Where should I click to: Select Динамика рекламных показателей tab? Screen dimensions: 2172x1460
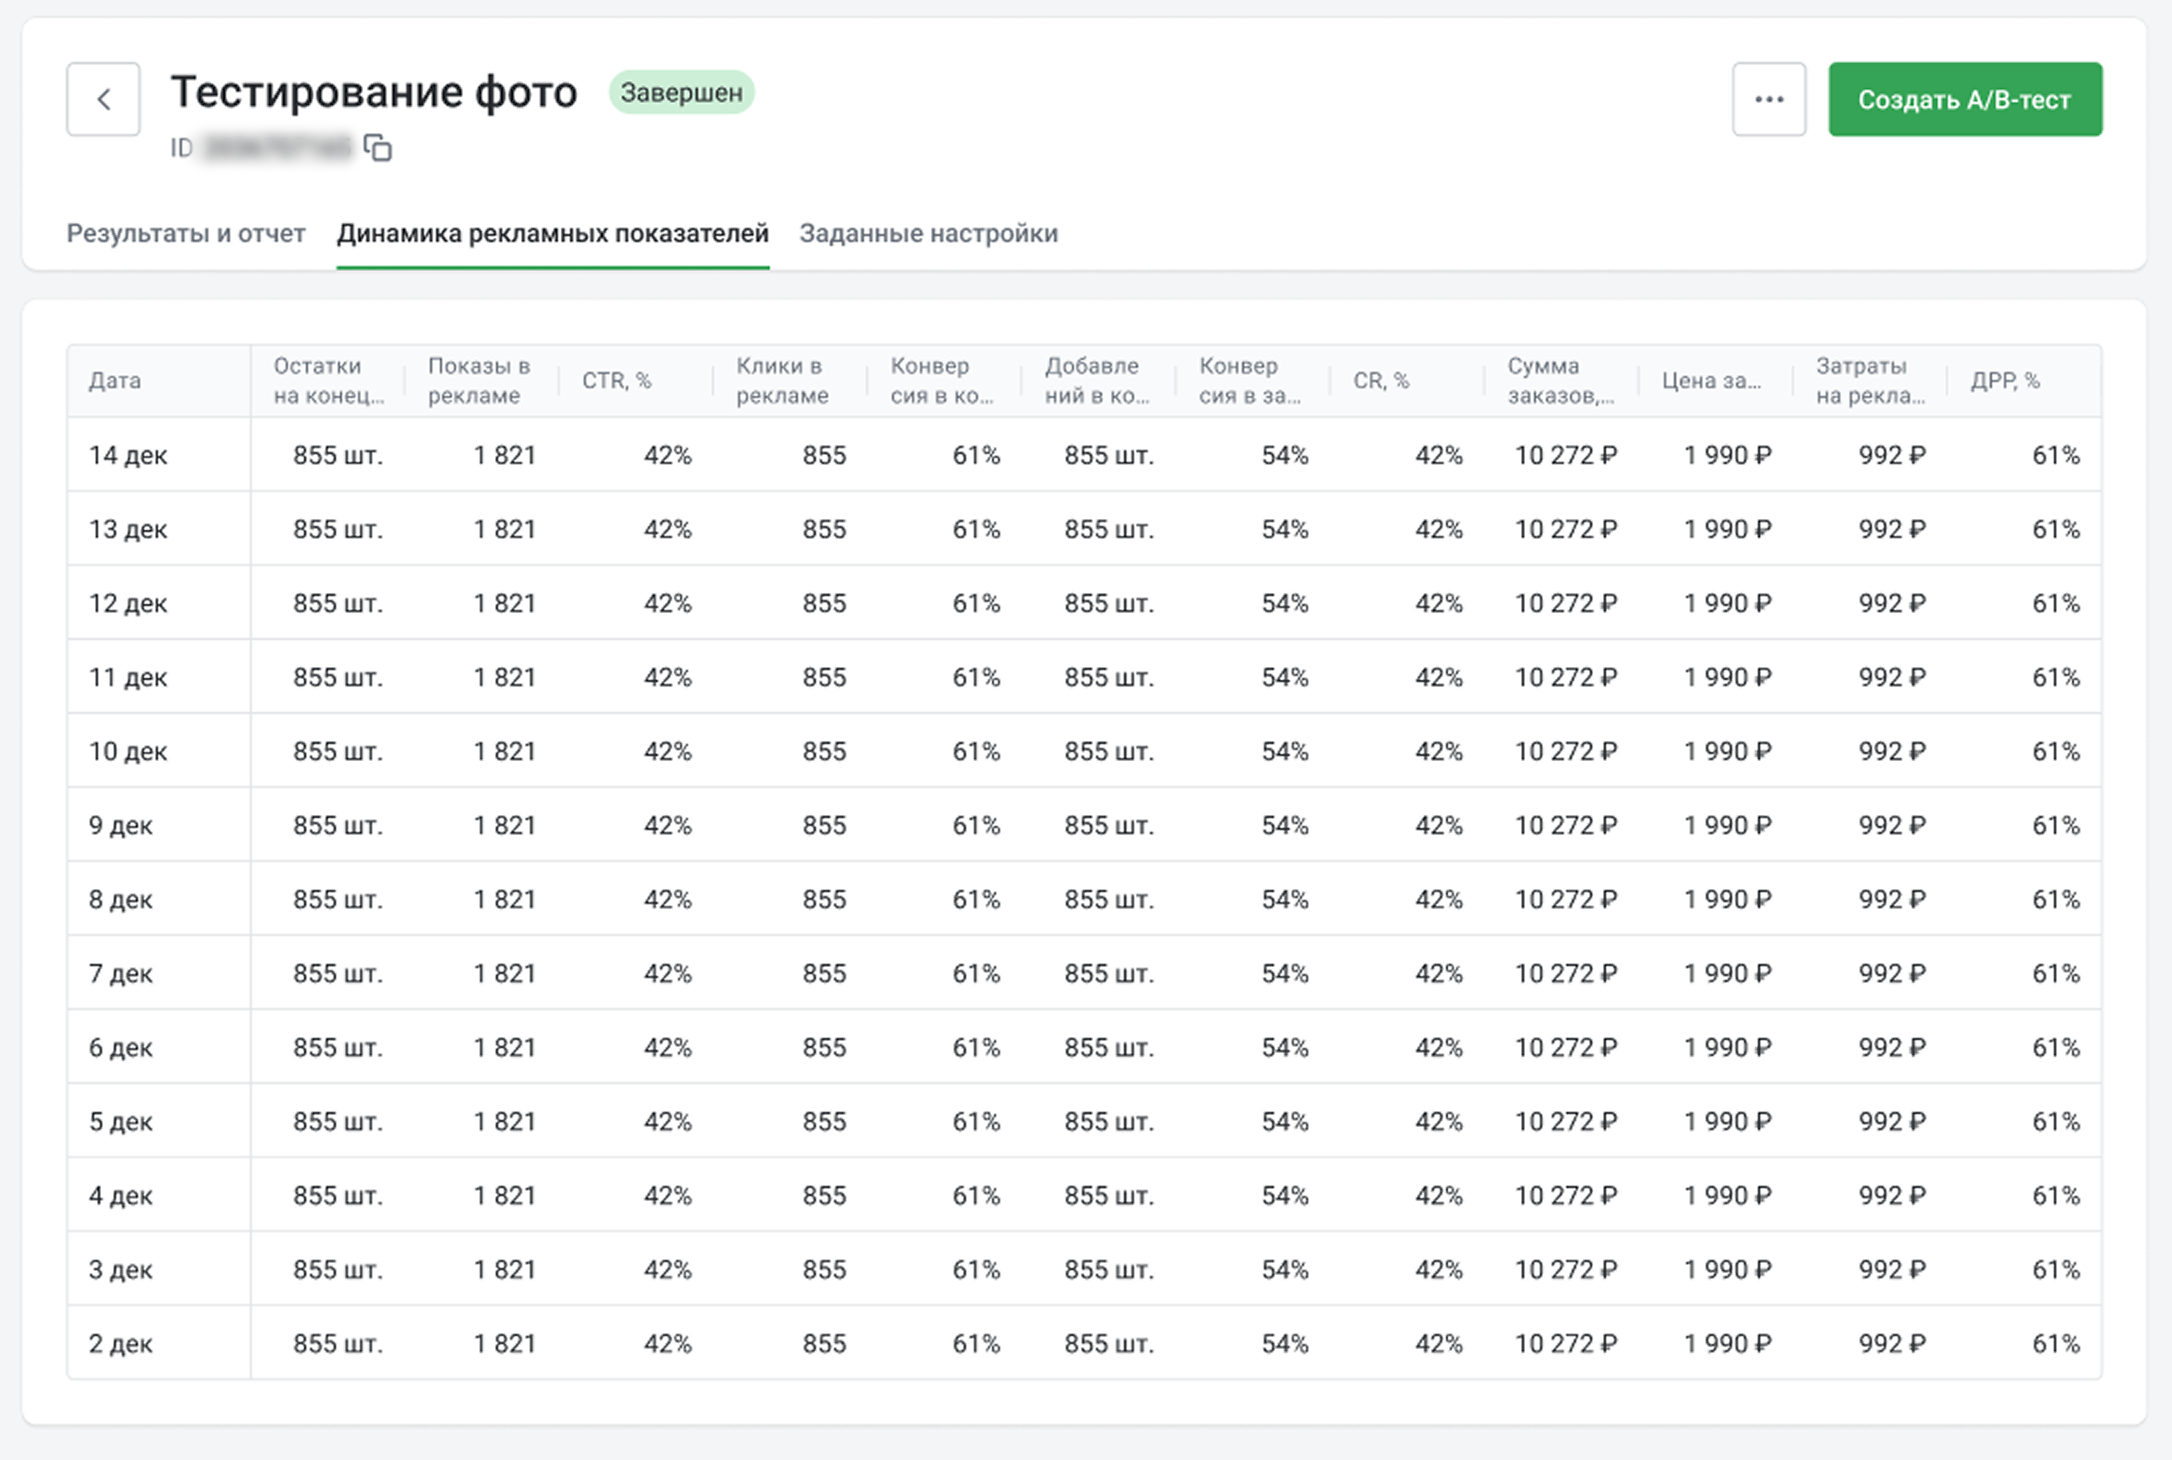(552, 233)
